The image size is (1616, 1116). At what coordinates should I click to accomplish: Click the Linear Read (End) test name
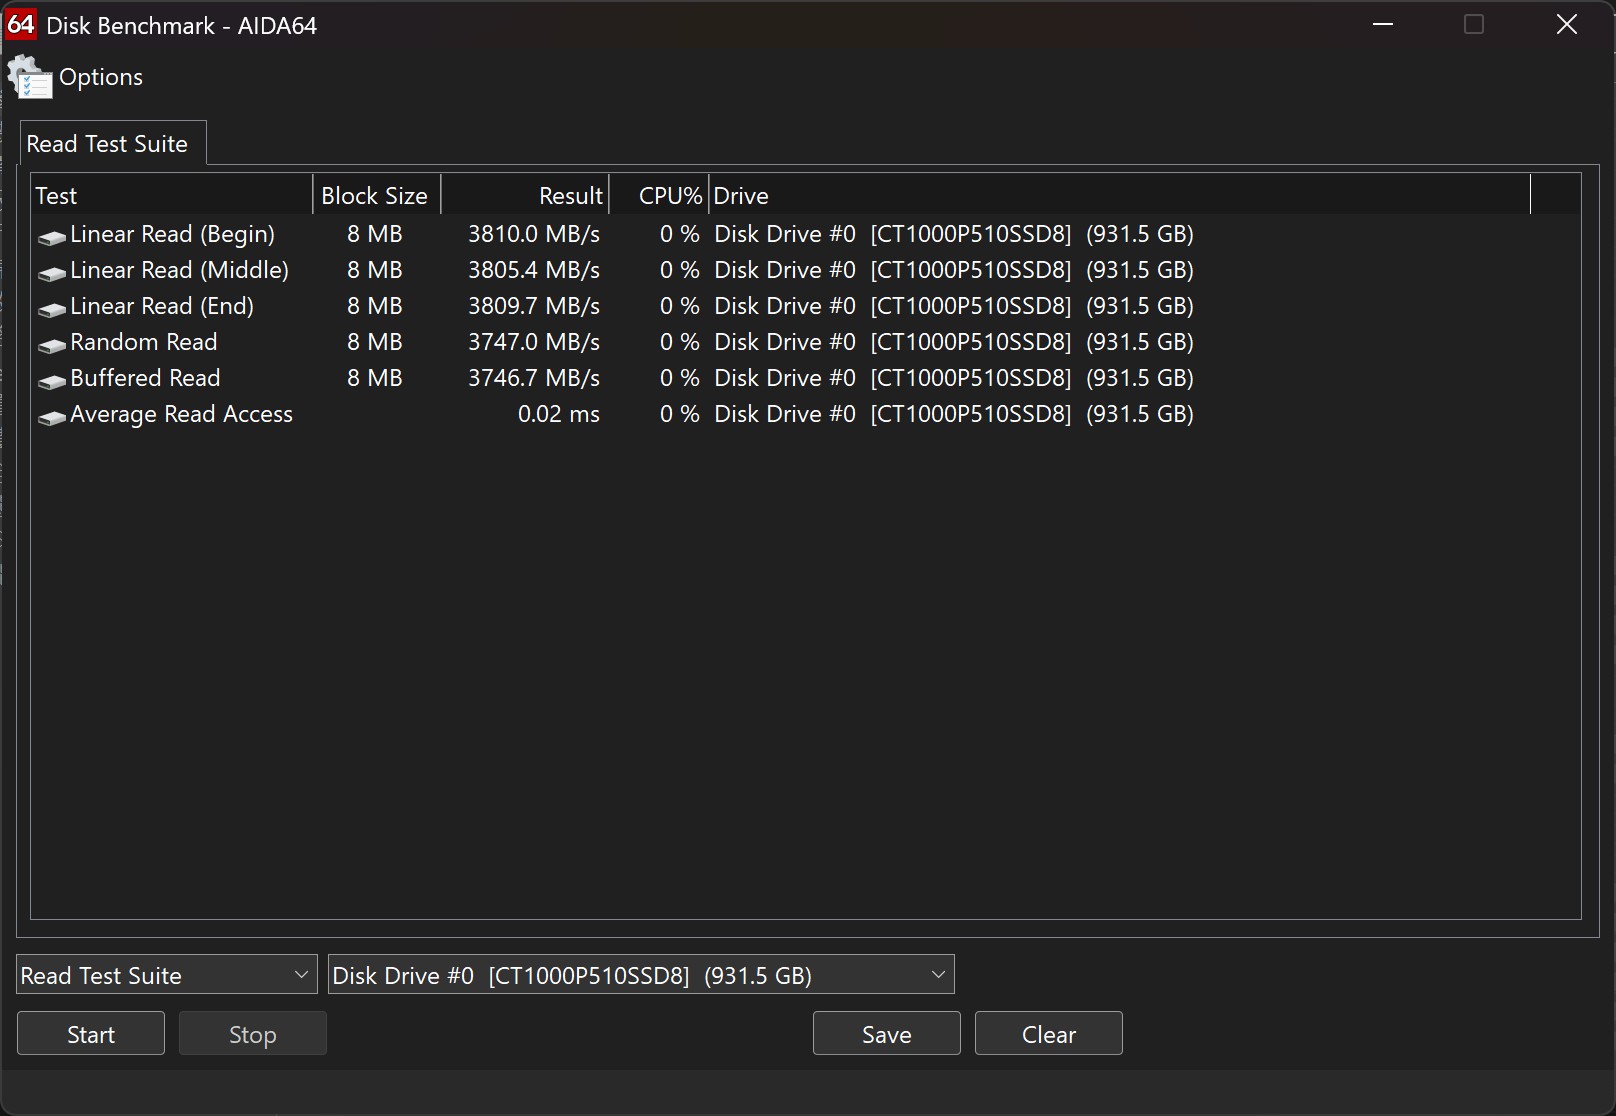coord(162,306)
